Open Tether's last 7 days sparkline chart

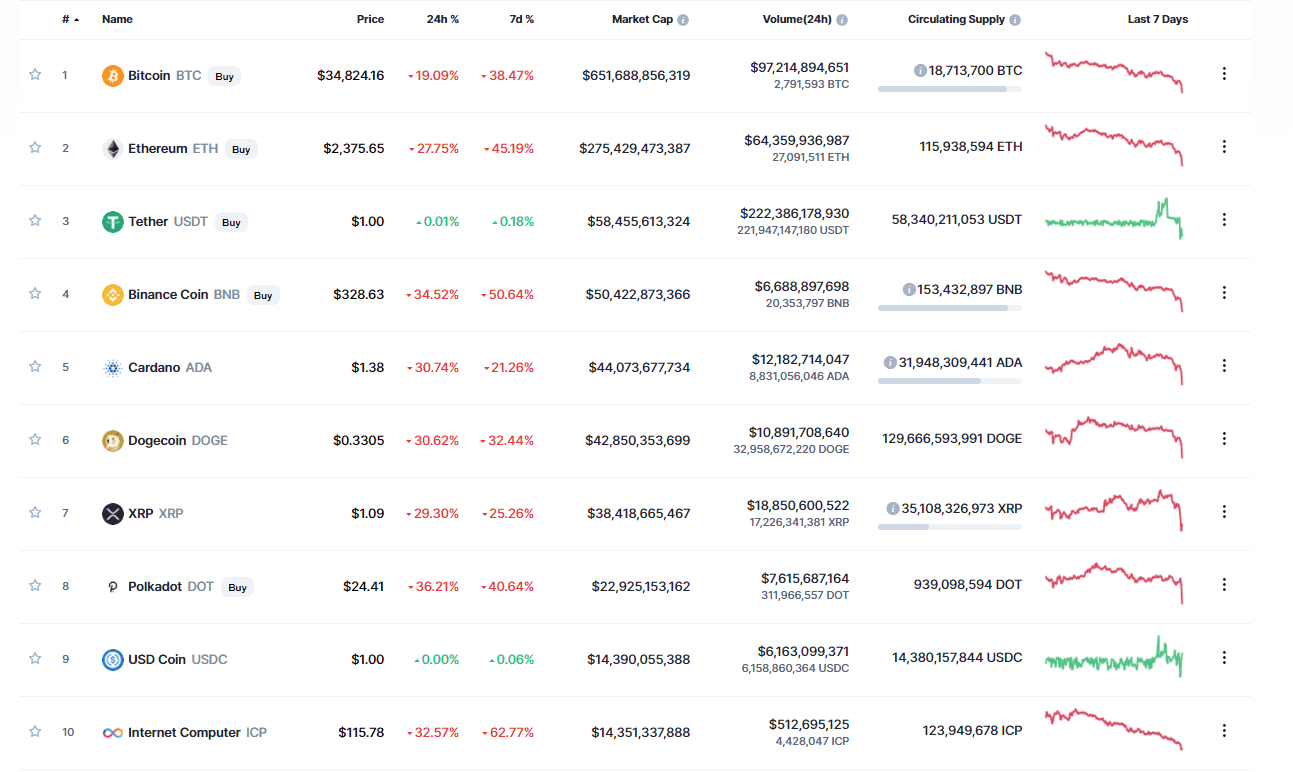pos(1114,219)
